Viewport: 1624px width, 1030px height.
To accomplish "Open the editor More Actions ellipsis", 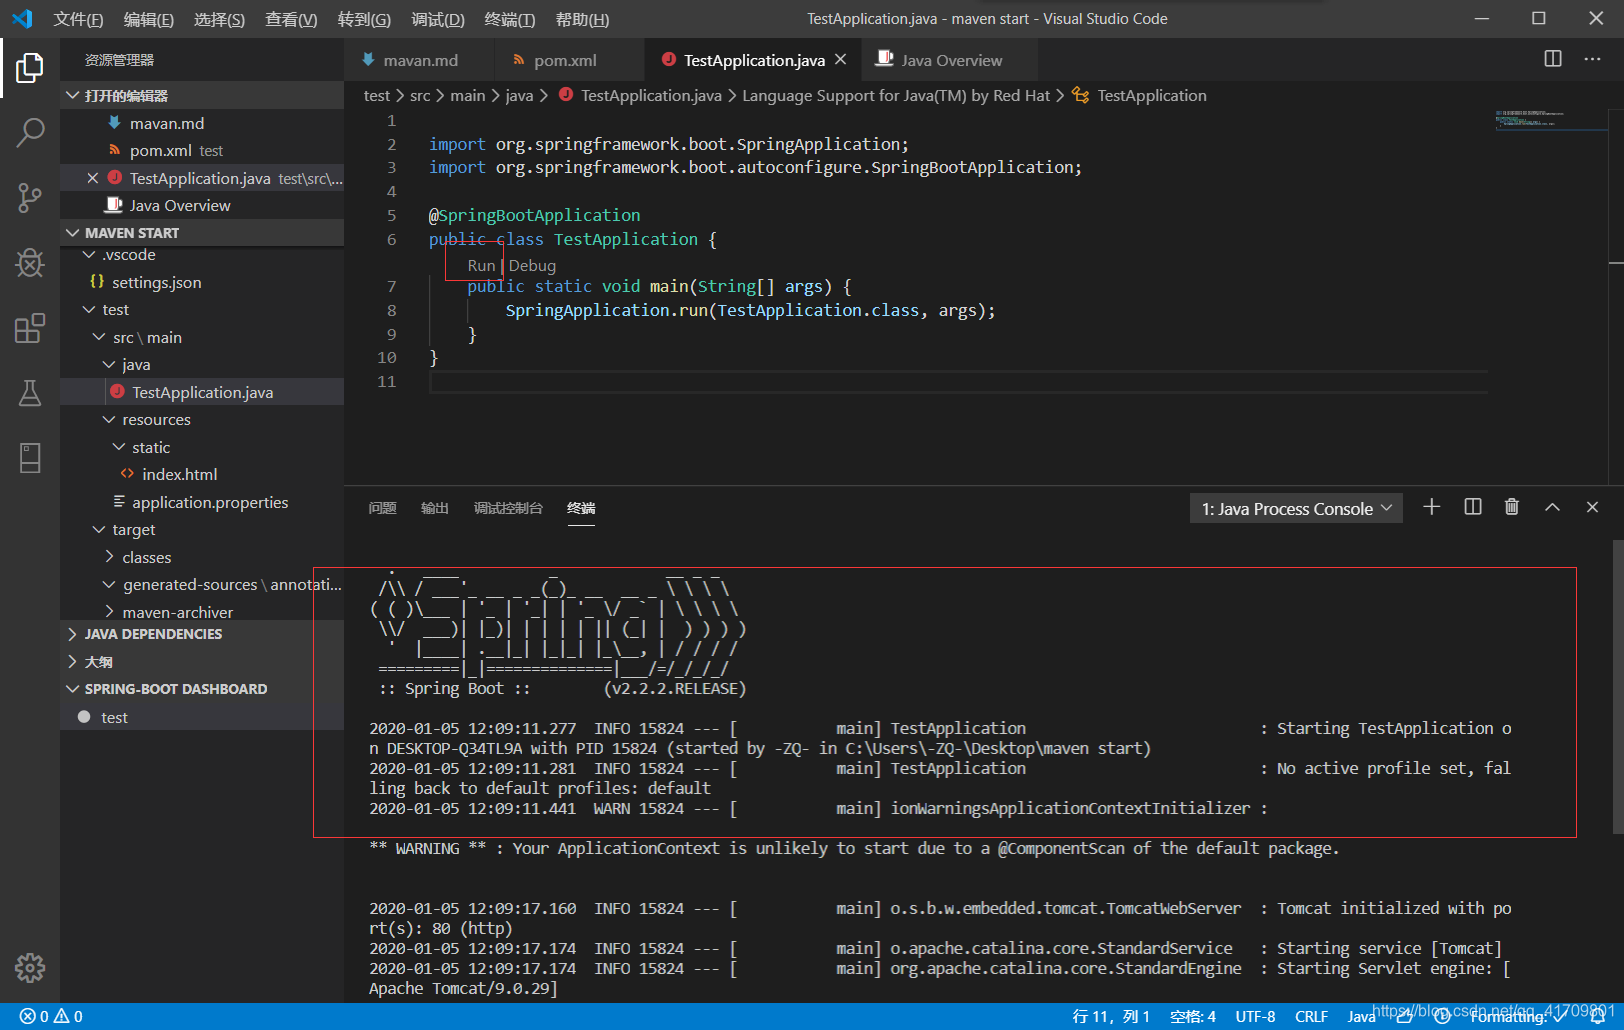I will (1592, 59).
